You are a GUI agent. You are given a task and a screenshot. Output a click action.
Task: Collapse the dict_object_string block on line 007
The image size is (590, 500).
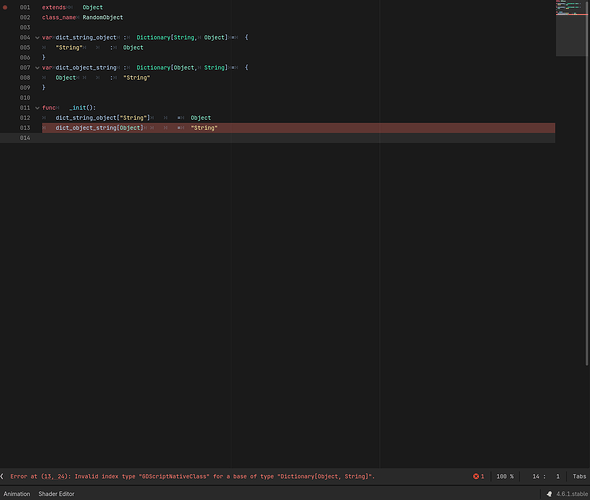(37, 68)
